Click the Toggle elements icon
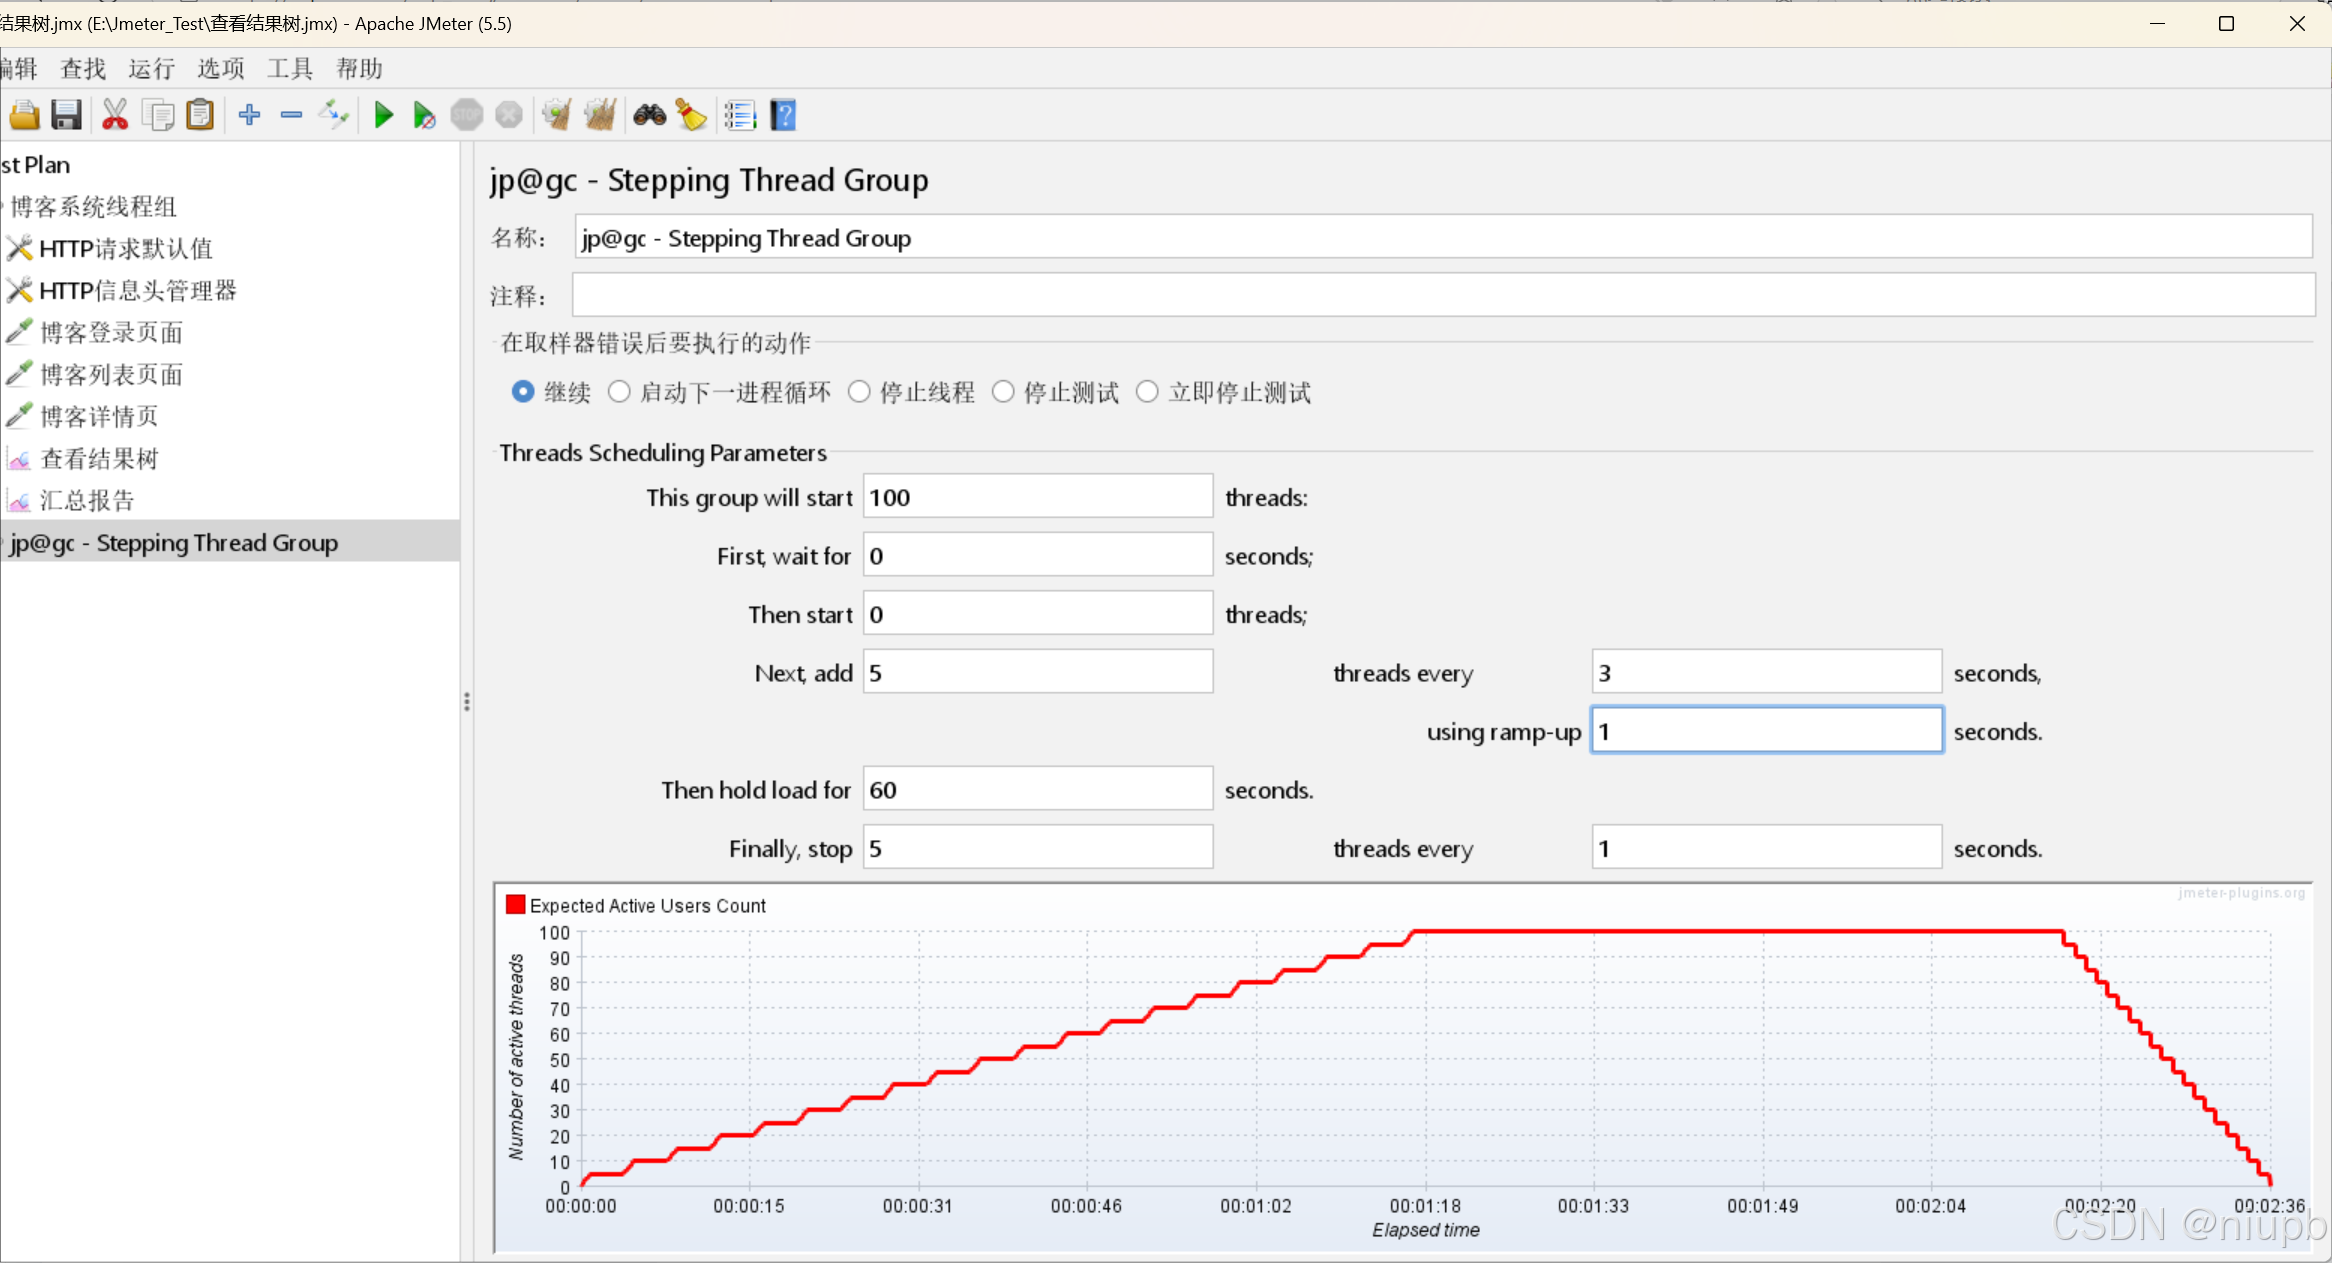This screenshot has width=2332, height=1263. [333, 116]
